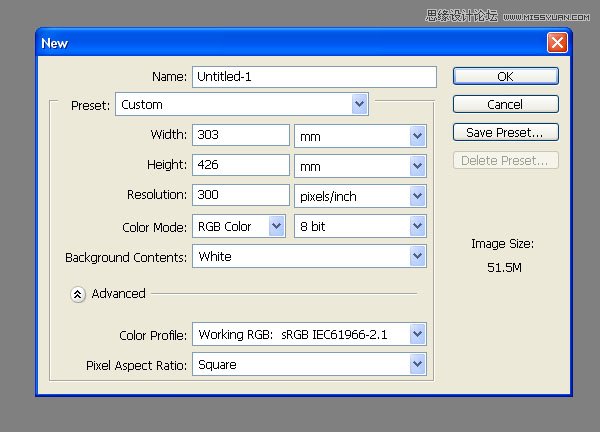Close the New dialog with red X
The width and height of the screenshot is (600, 432).
[x=557, y=42]
